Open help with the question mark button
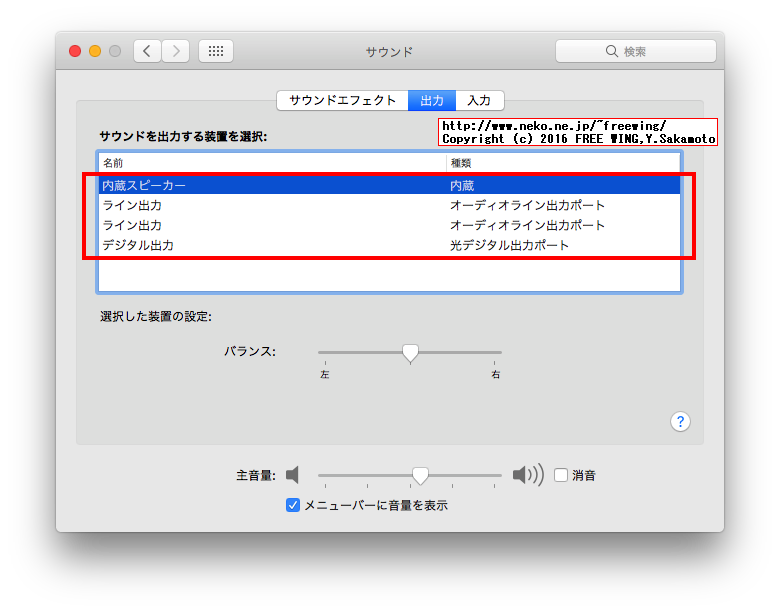 tap(680, 421)
